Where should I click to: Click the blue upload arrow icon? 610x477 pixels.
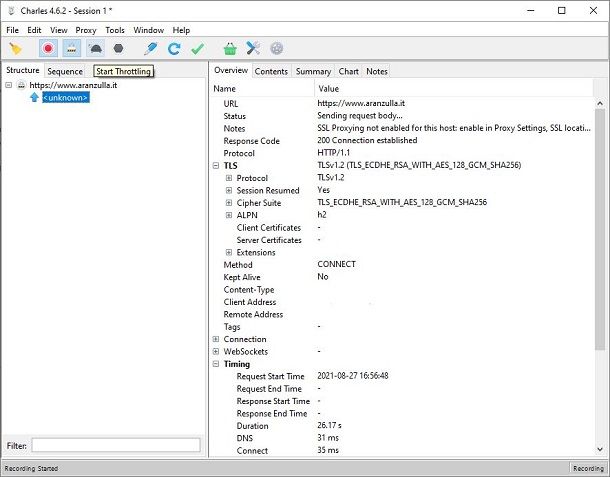click(x=34, y=97)
